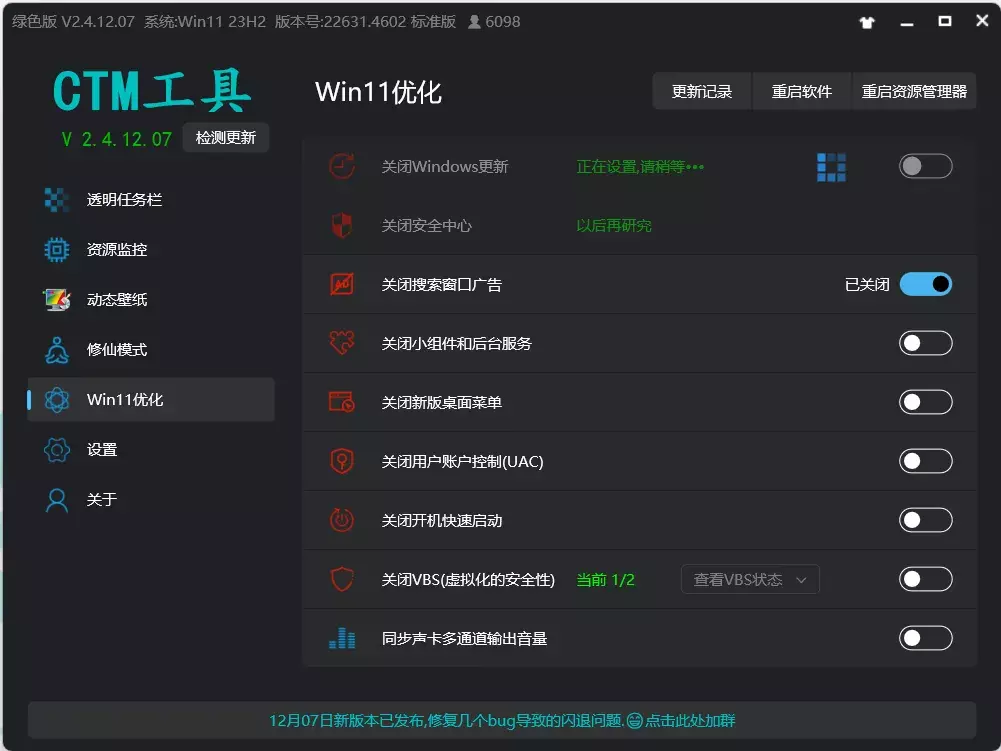The width and height of the screenshot is (1001, 751).
Task: Click the CTM工具 logo
Action: pyautogui.click(x=152, y=91)
